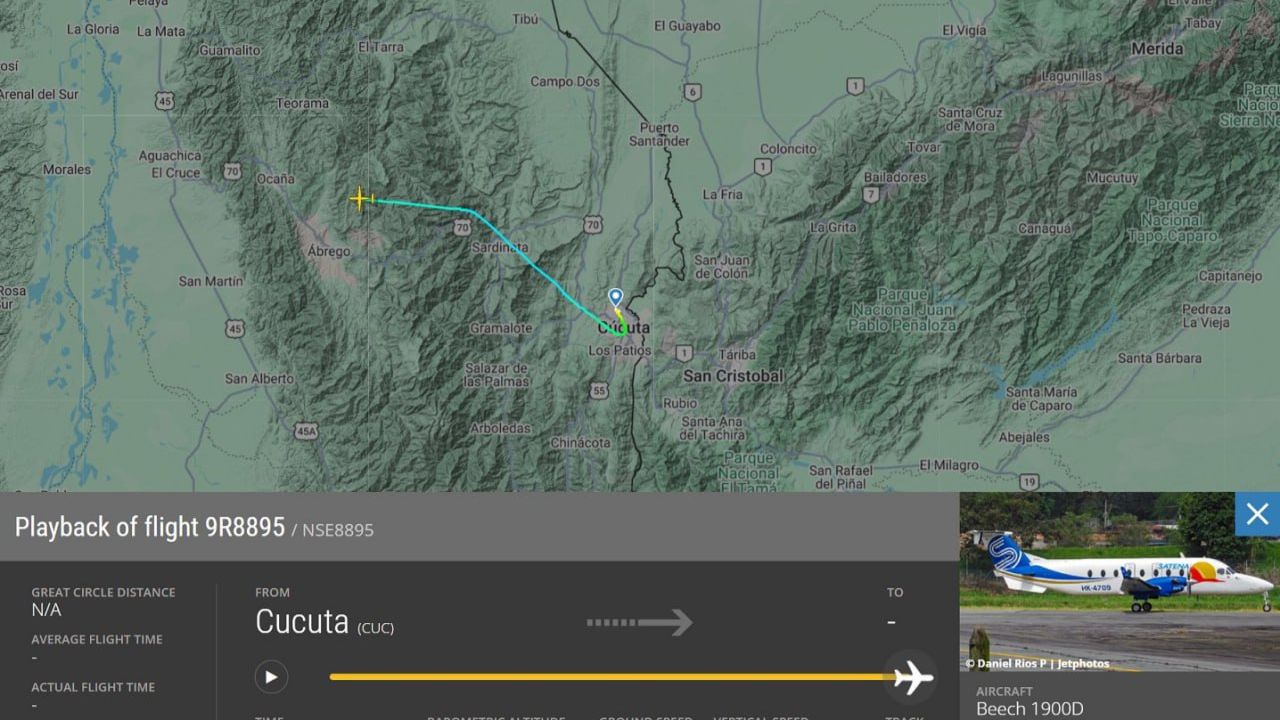
Task: Click the Beech 1900D aircraft type text
Action: 1029,709
